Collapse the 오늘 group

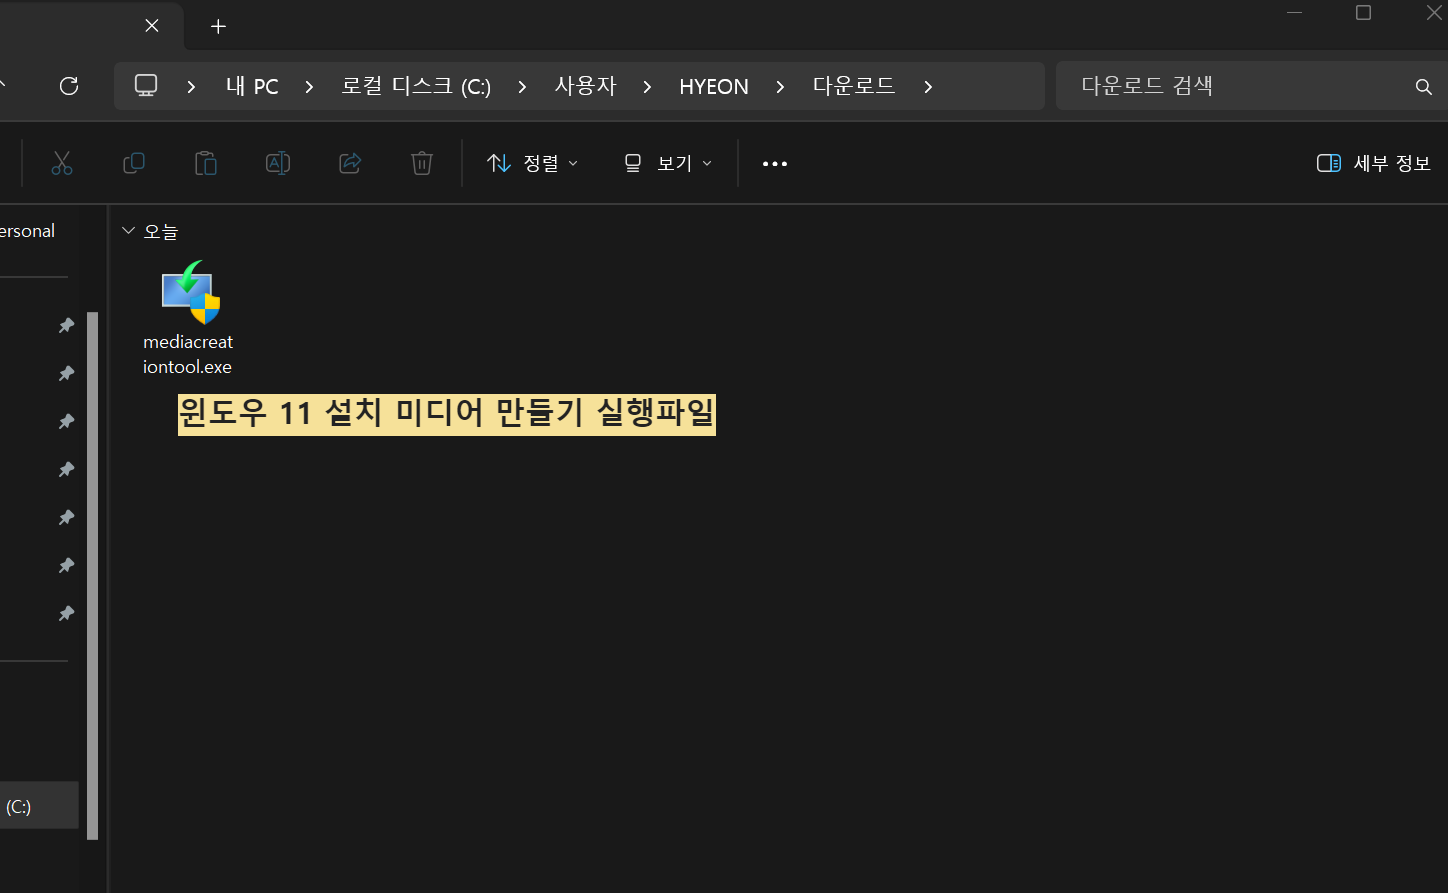point(128,231)
